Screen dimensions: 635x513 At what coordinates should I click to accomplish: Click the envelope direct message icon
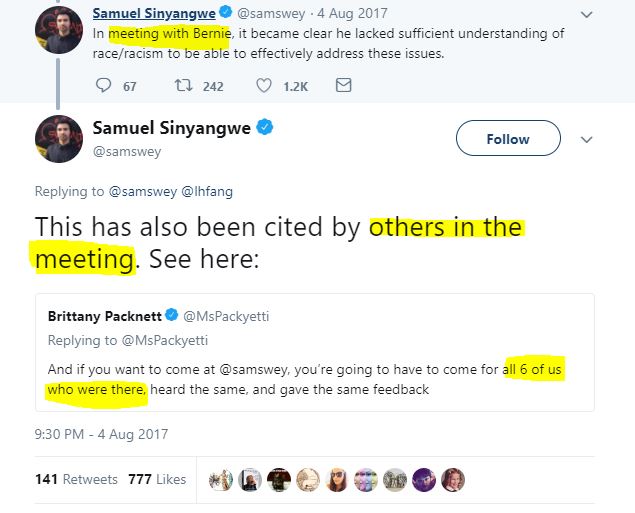(x=343, y=86)
